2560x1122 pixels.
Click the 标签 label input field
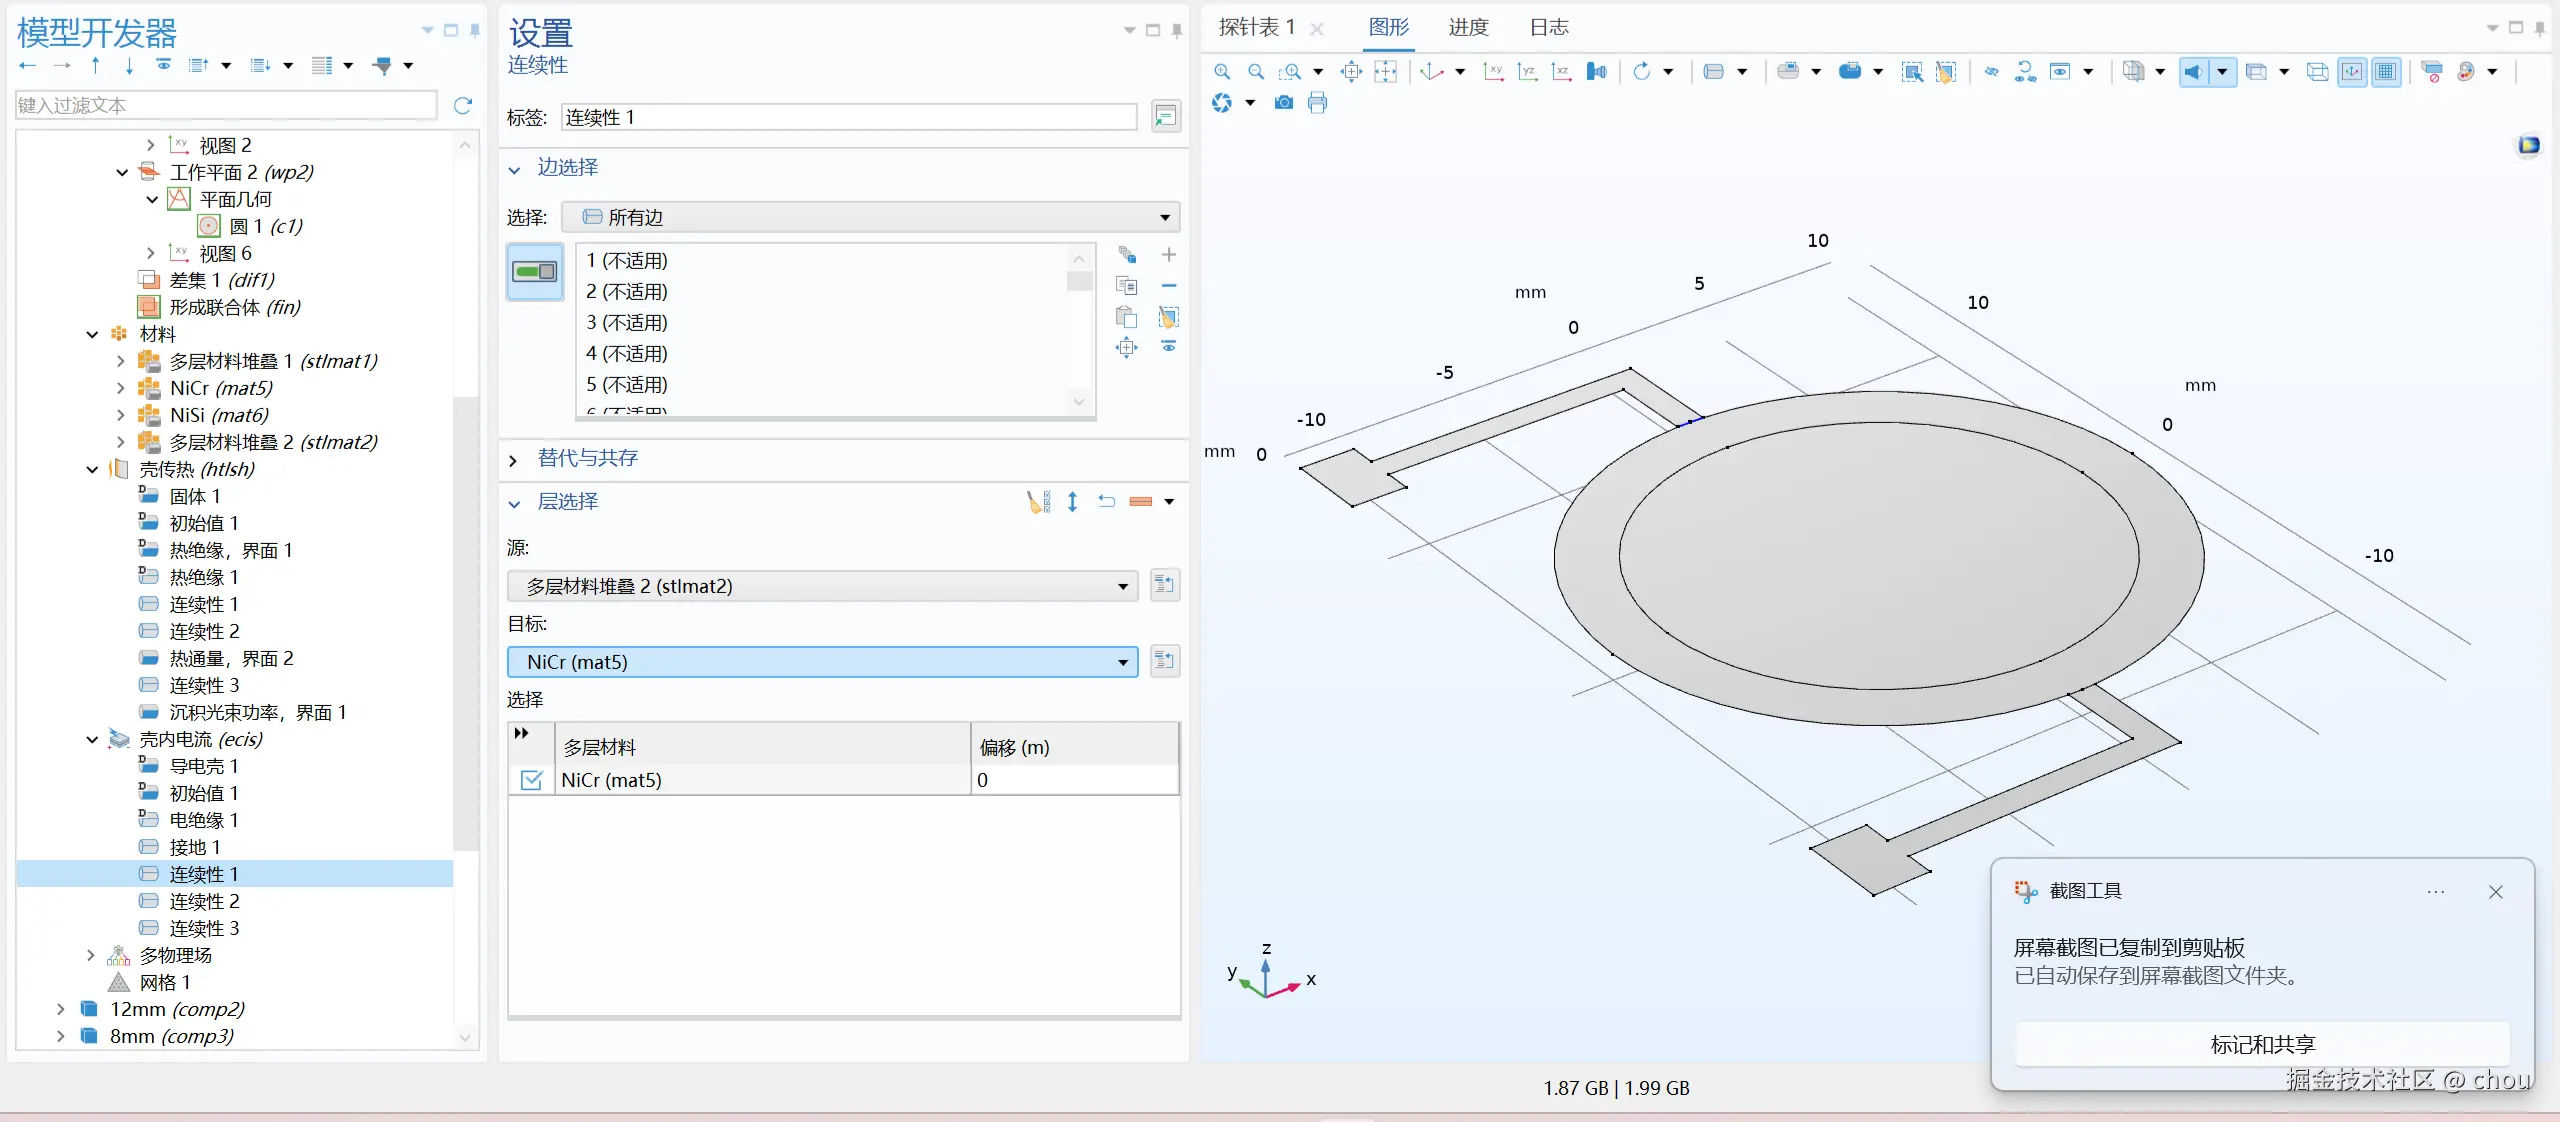(849, 117)
